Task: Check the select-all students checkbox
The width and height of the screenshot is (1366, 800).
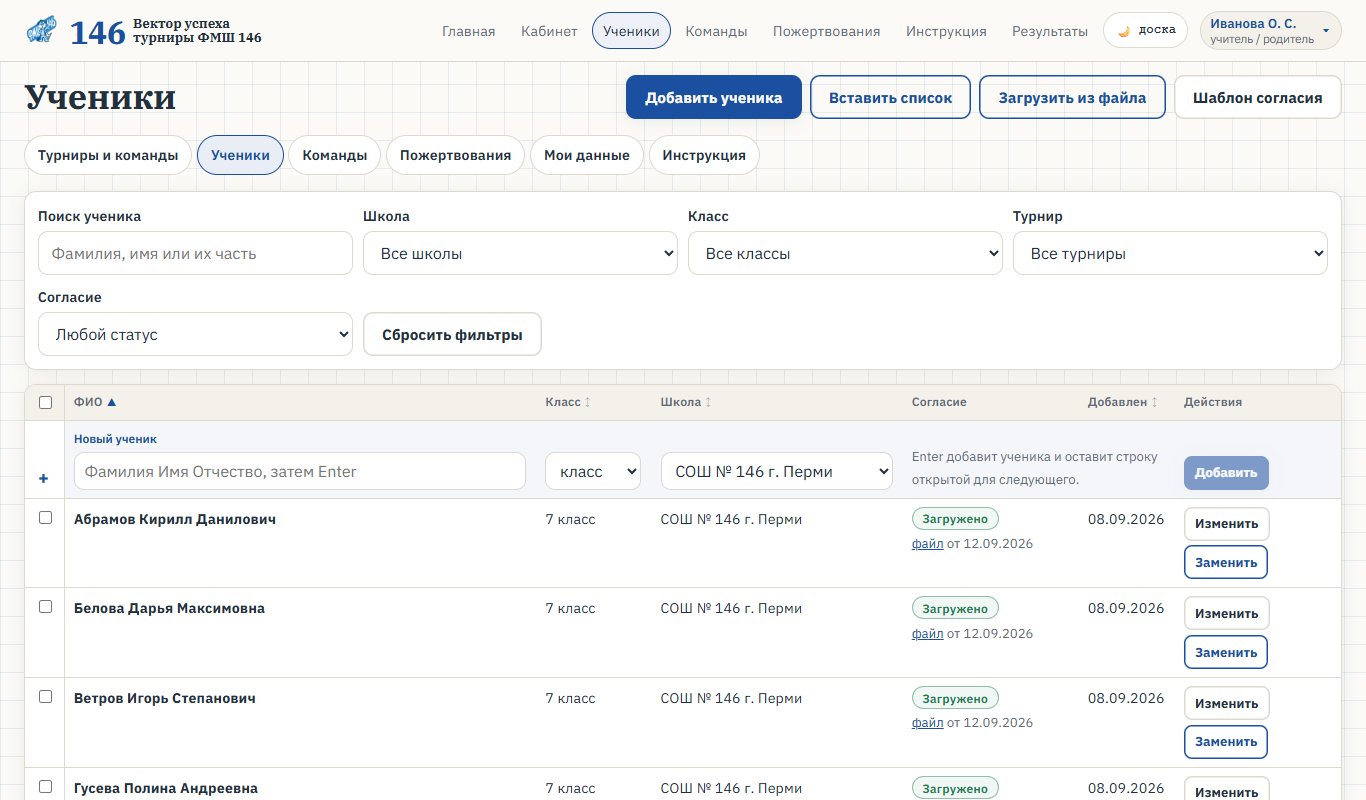Action: pyautogui.click(x=45, y=403)
